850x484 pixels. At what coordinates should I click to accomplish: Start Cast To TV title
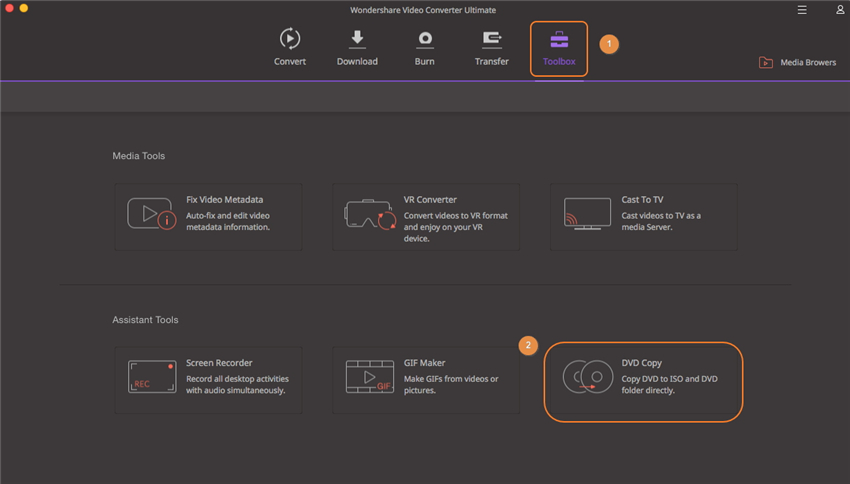point(642,199)
